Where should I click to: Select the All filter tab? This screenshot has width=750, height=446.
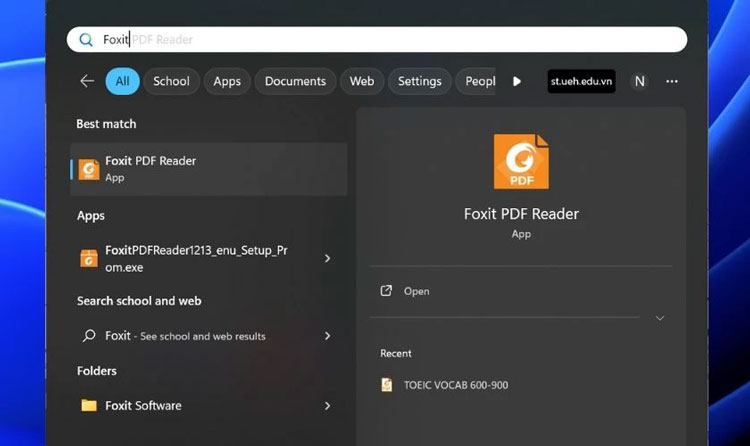pyautogui.click(x=122, y=81)
